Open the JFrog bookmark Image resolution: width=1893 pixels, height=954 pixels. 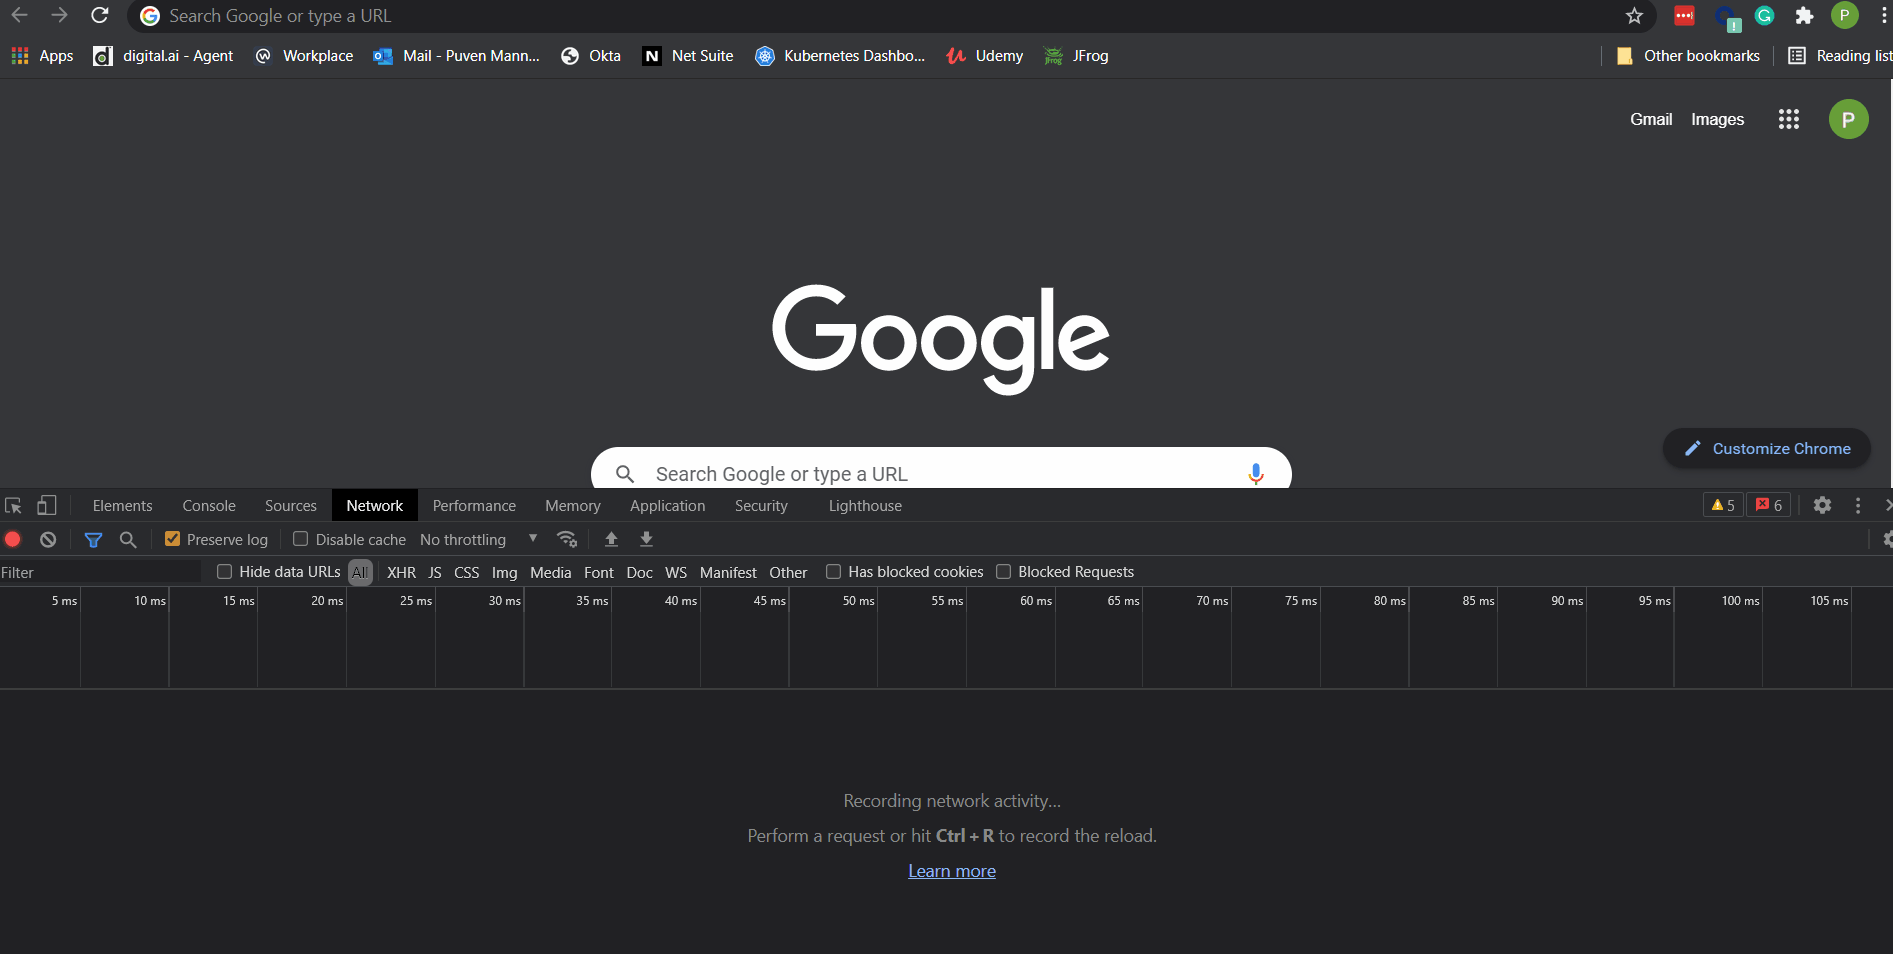(x=1076, y=56)
